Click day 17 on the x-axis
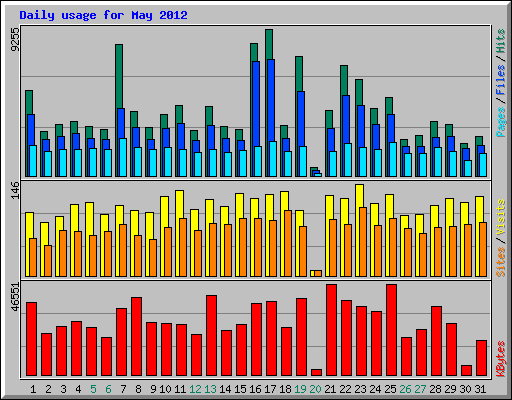The image size is (512, 400). (270, 389)
